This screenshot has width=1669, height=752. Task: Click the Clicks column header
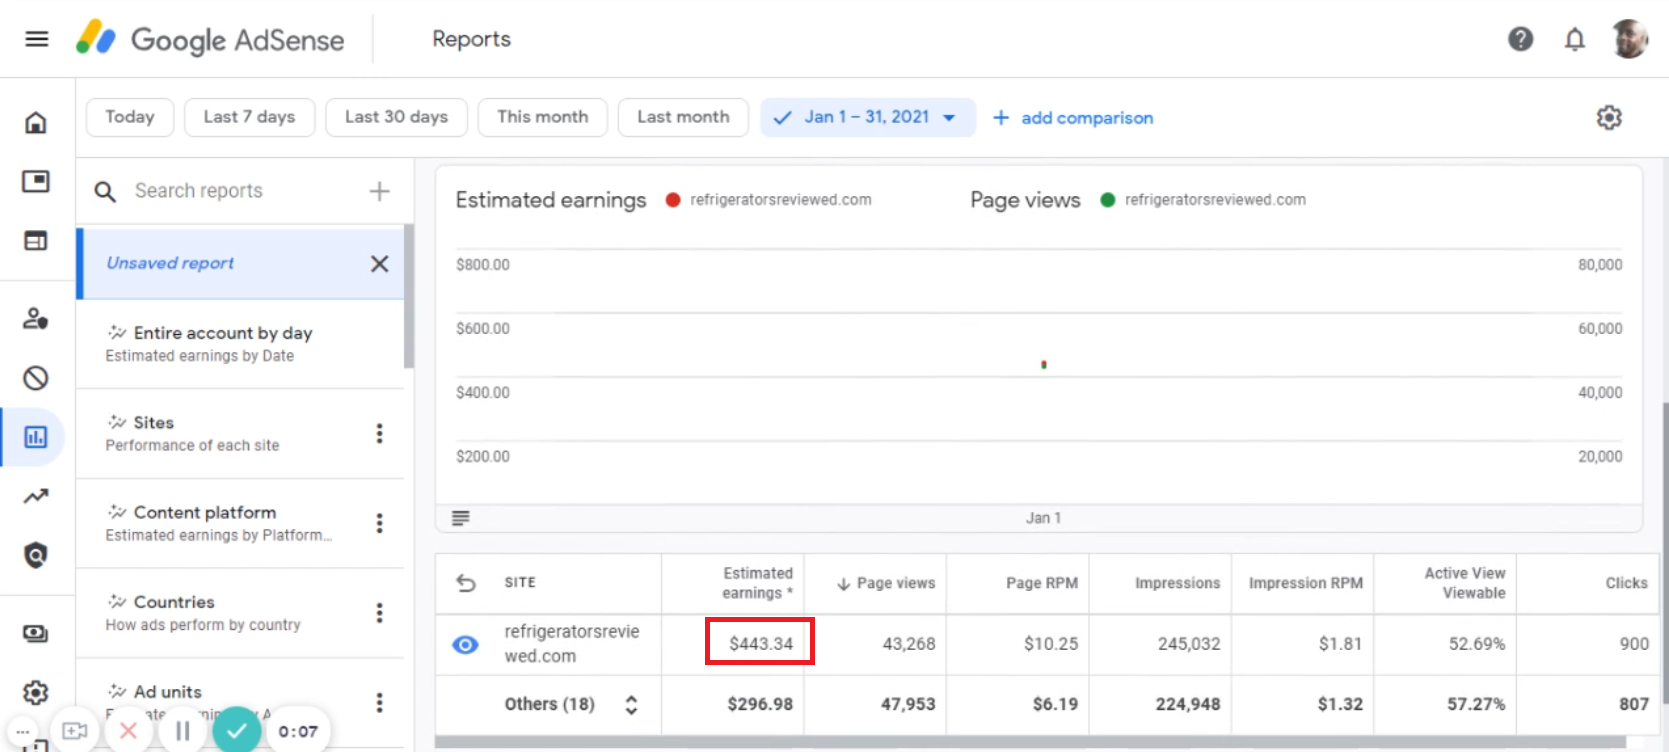point(1626,583)
